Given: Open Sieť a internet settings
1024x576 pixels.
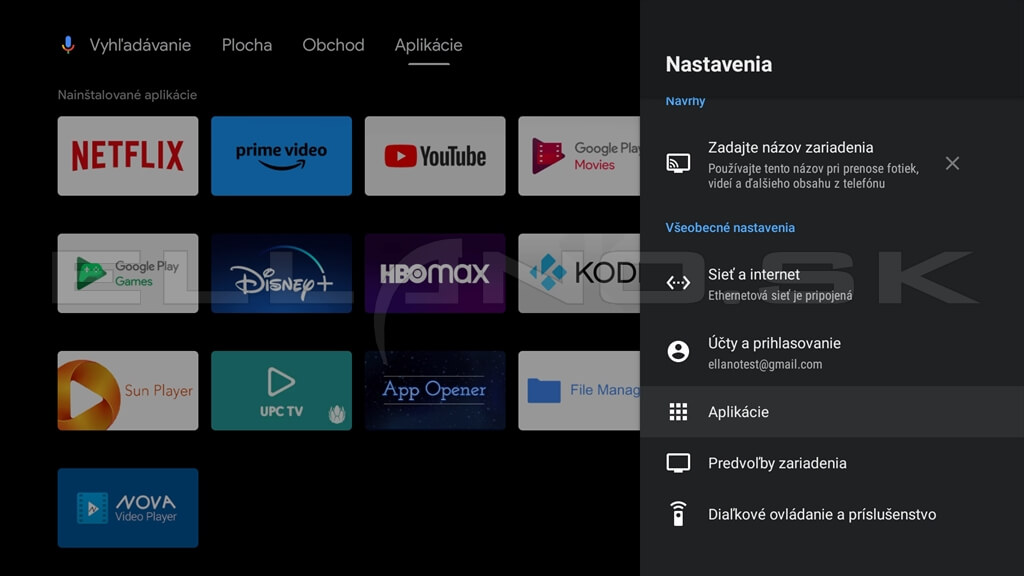Looking at the screenshot, I should coord(832,283).
